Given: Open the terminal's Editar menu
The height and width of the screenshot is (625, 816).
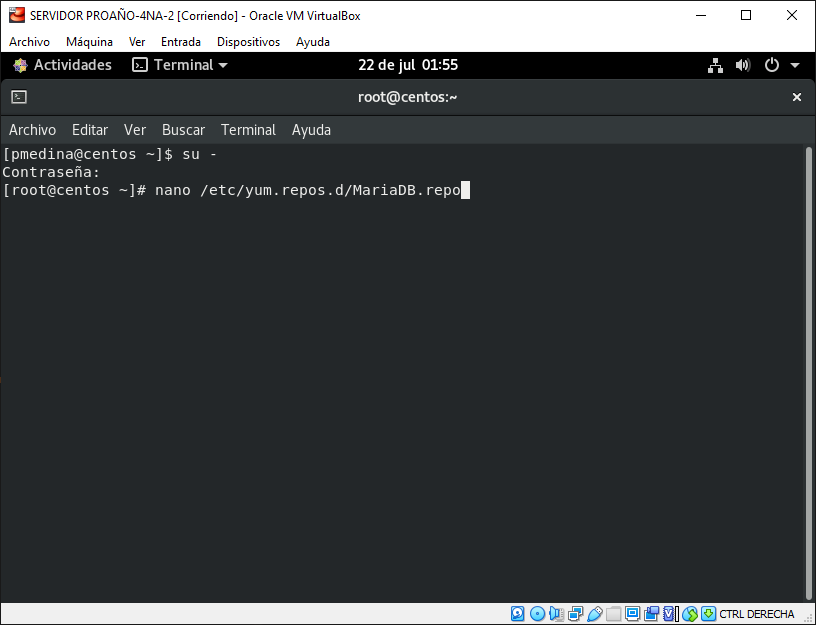Looking at the screenshot, I should coord(90,130).
